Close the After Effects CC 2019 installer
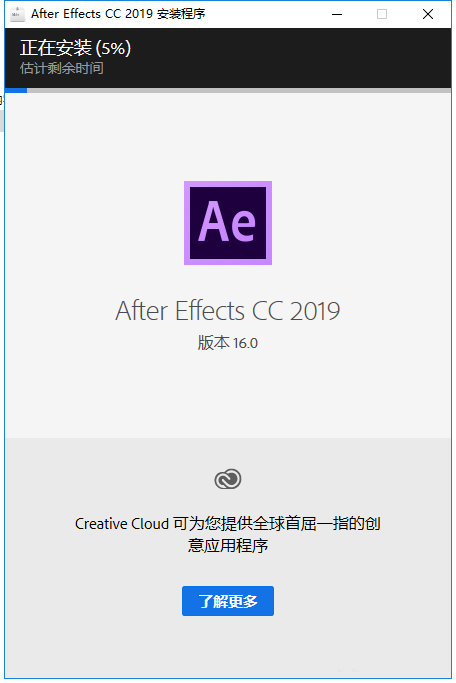This screenshot has width=456, height=683. pyautogui.click(x=428, y=14)
